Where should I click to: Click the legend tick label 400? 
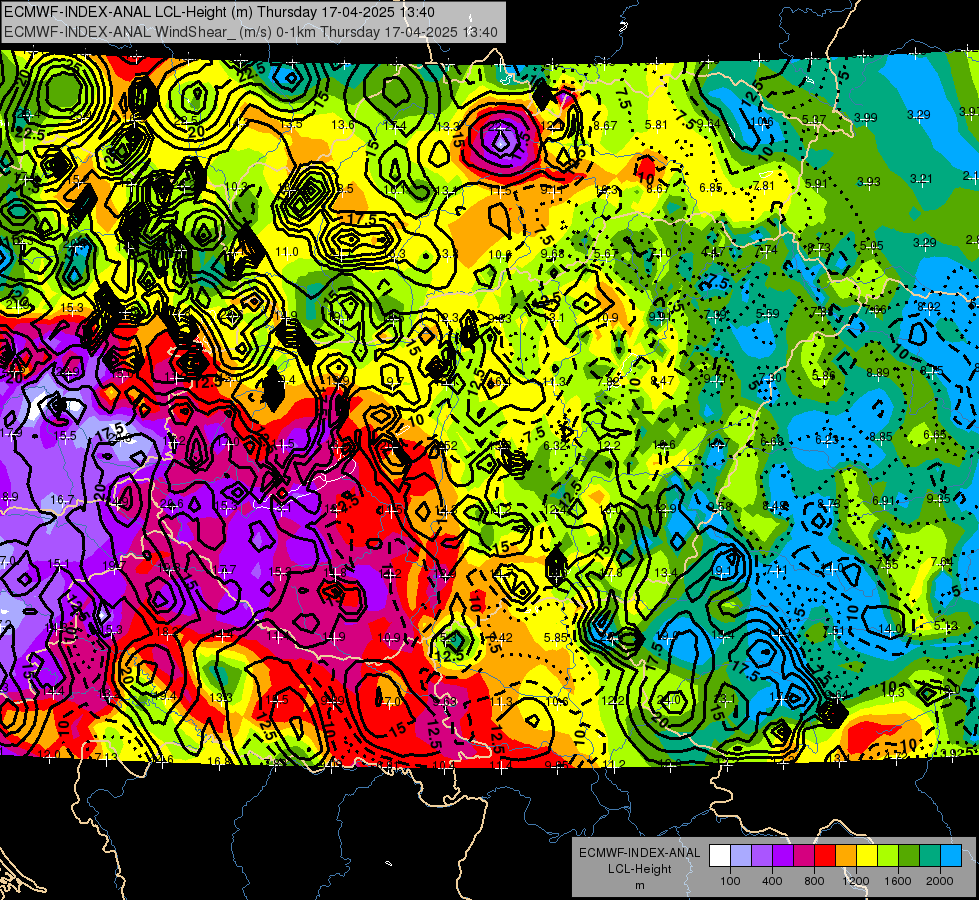(772, 881)
